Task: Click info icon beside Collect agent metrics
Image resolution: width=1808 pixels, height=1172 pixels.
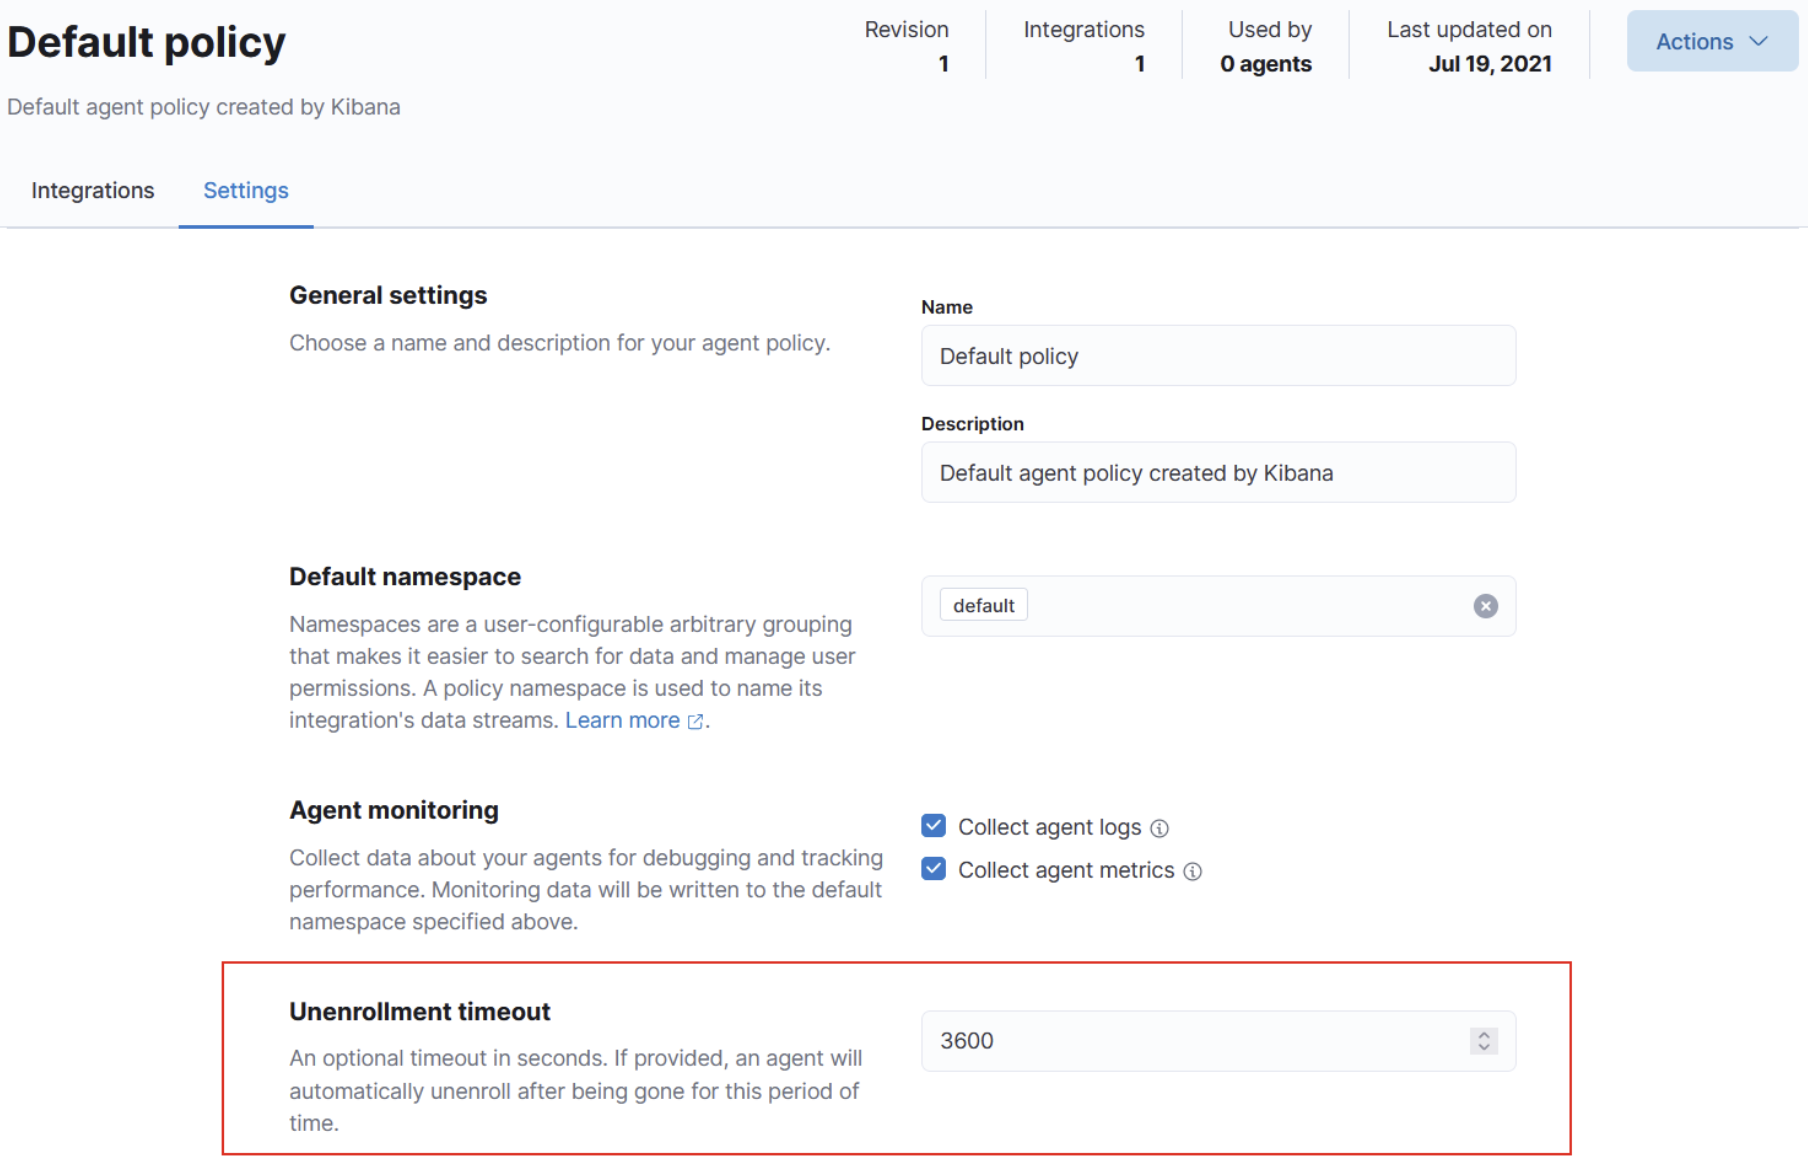Action: [1192, 871]
